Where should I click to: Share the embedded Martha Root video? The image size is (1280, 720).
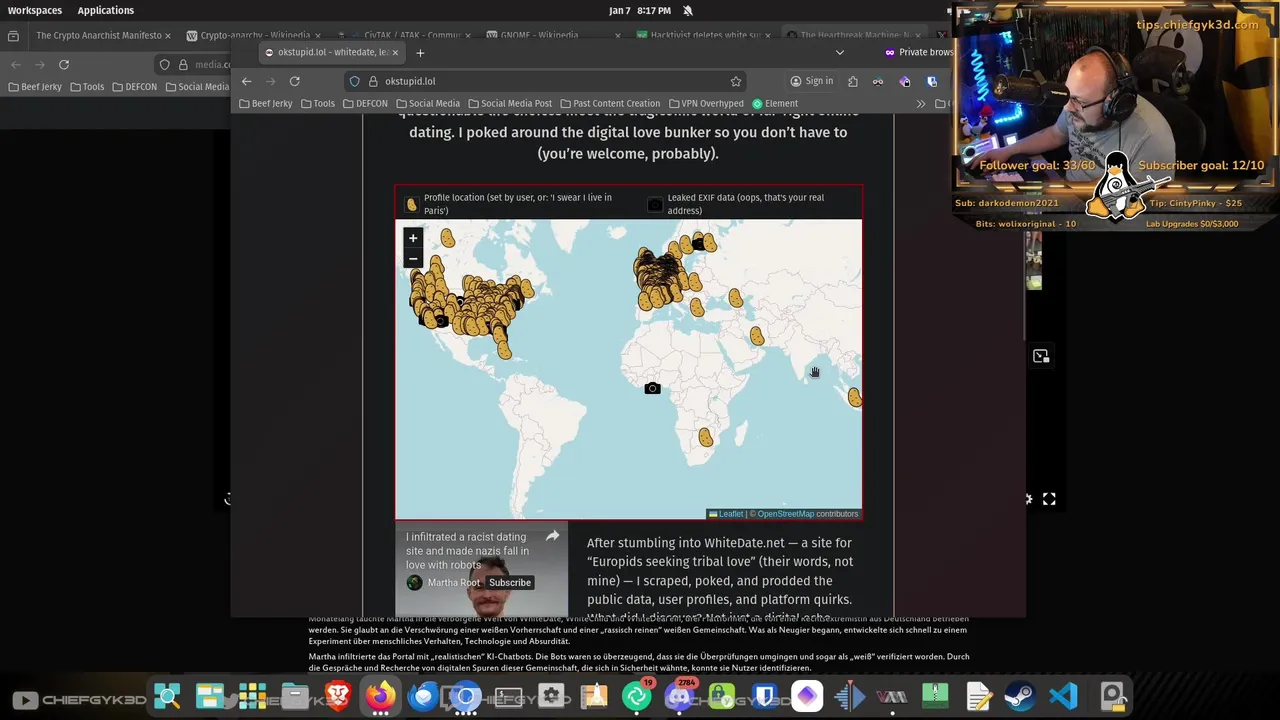pyautogui.click(x=552, y=537)
